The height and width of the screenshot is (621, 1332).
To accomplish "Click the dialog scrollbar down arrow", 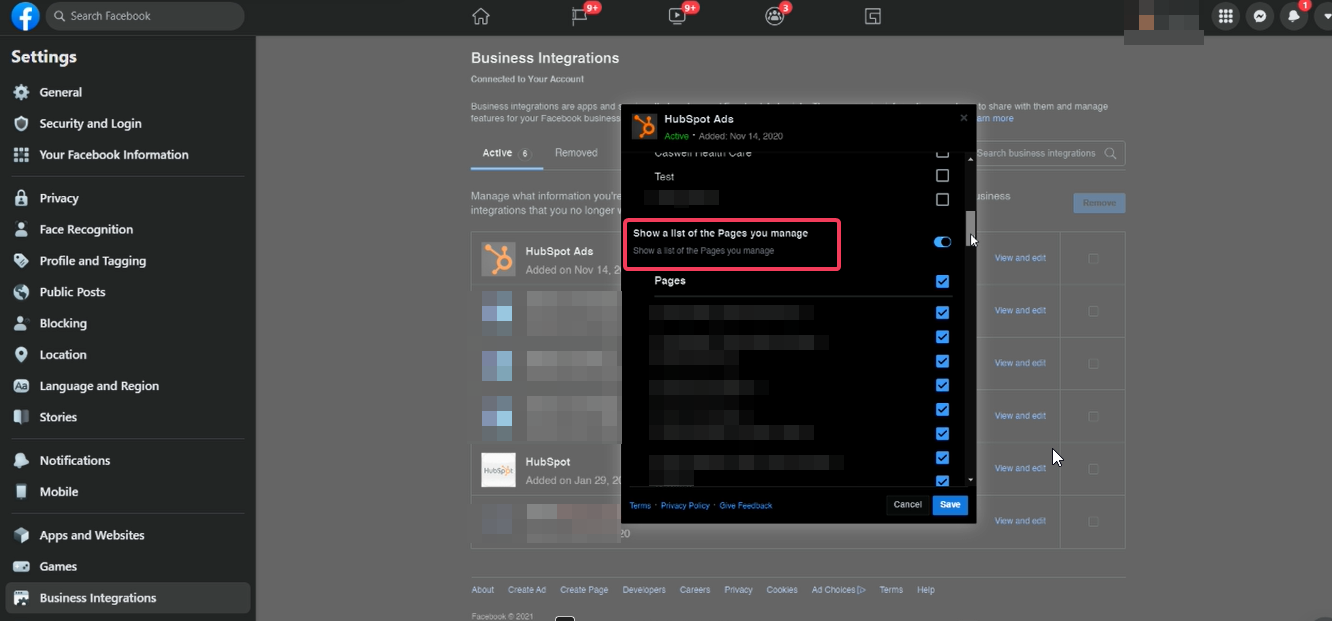I will [970, 480].
